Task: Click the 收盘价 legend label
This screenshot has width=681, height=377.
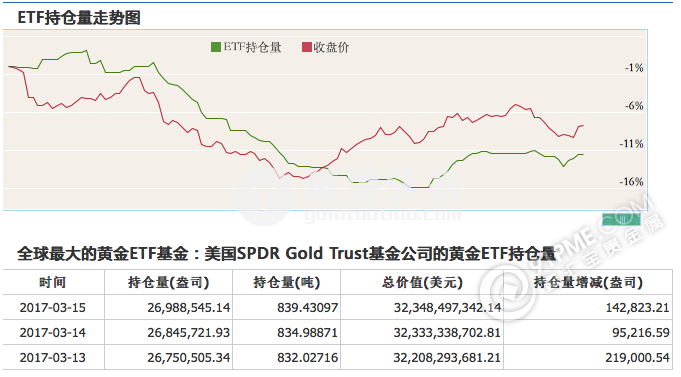Action: (331, 47)
